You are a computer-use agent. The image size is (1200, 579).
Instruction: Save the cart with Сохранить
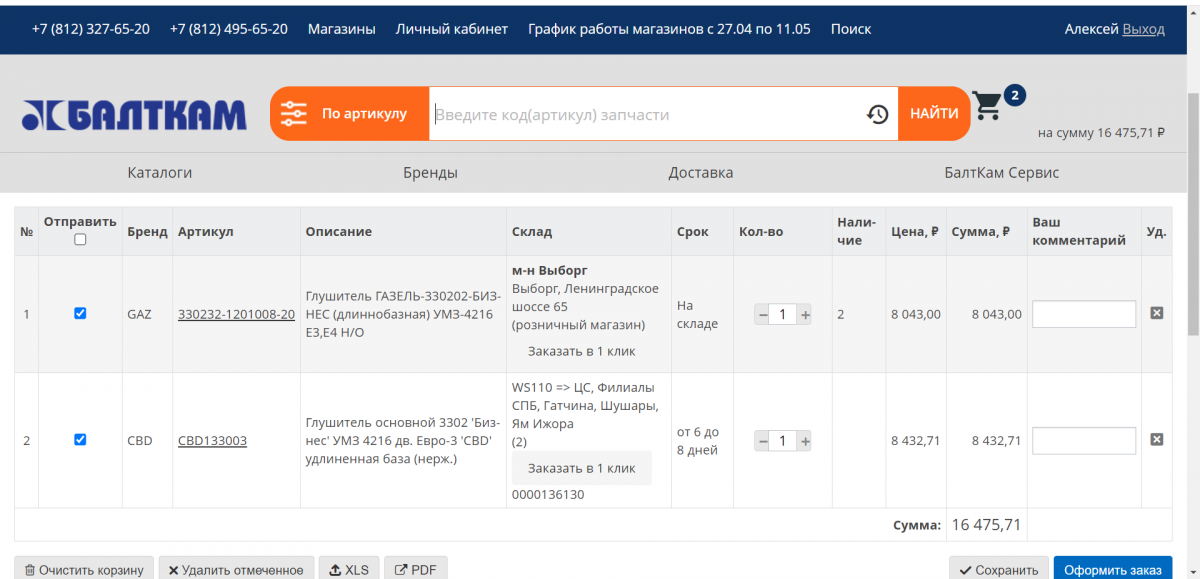tap(999, 570)
